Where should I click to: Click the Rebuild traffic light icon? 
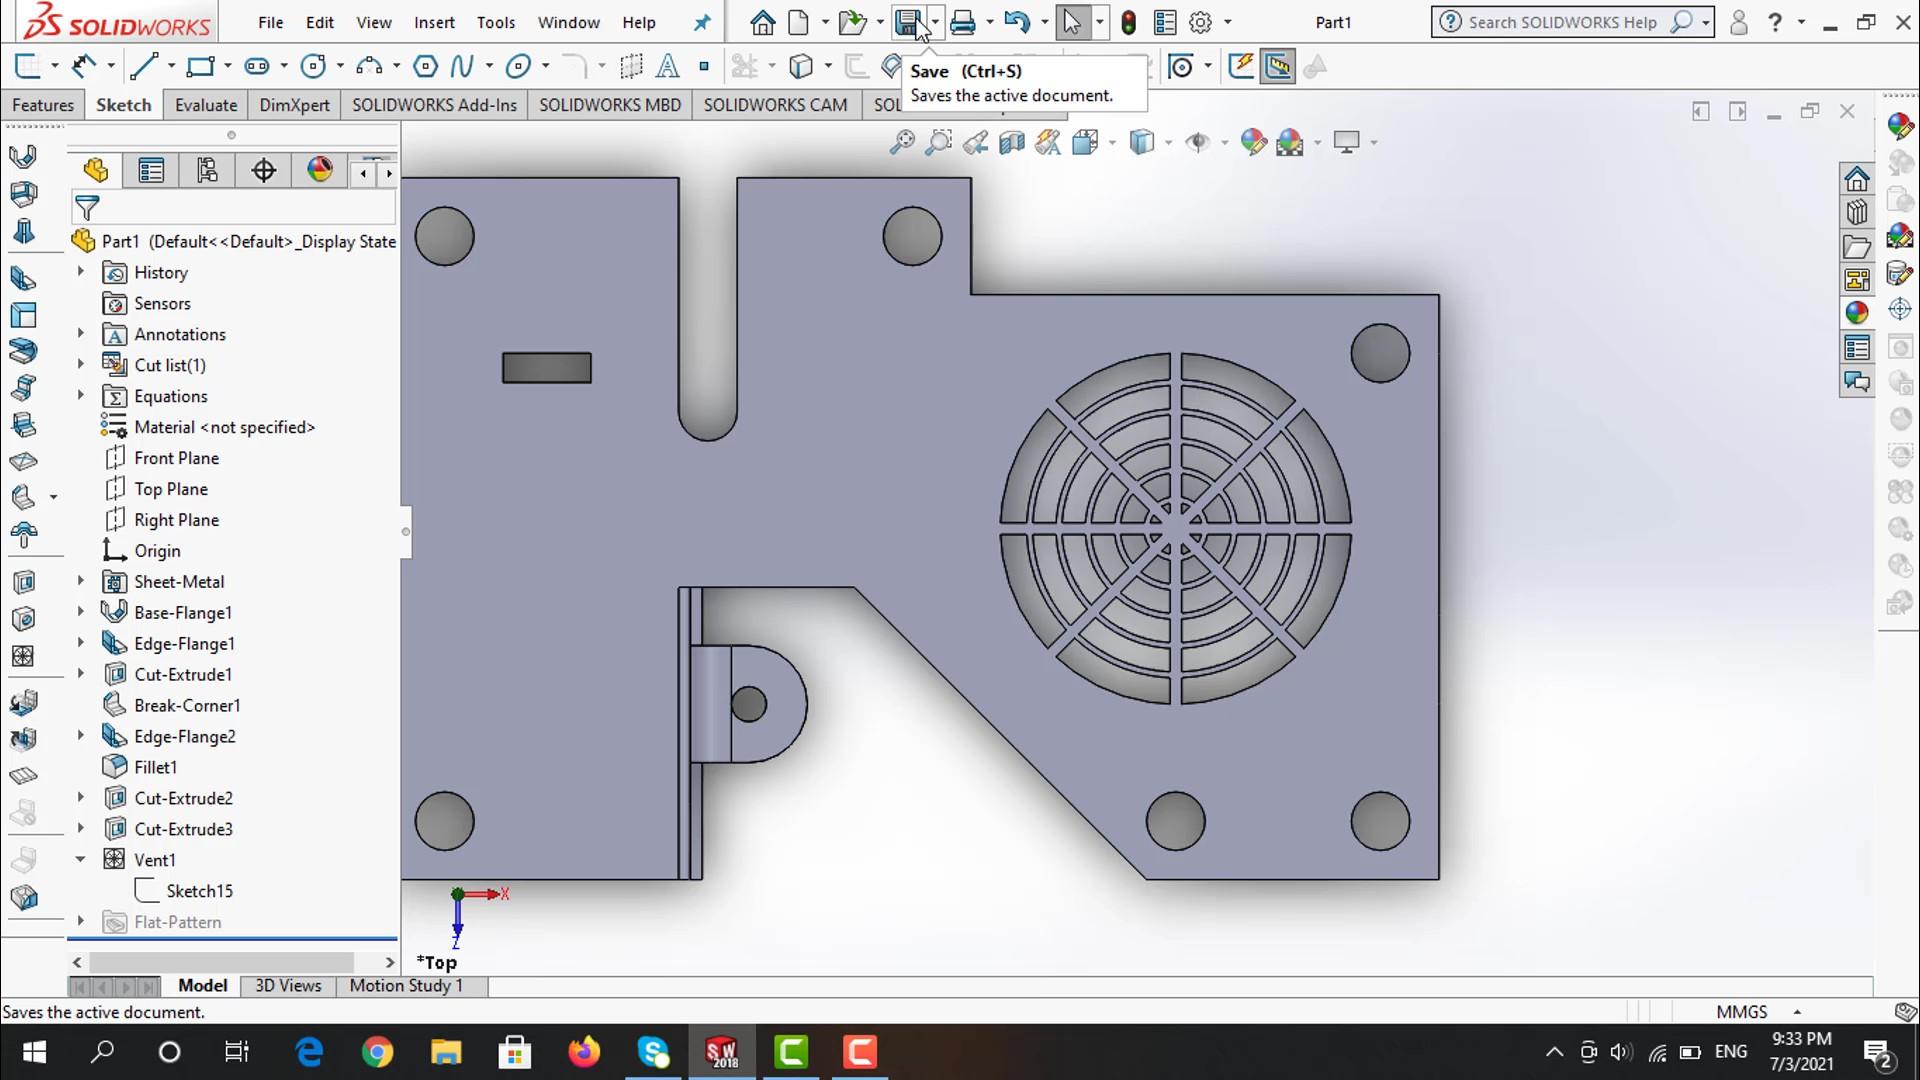point(1128,22)
